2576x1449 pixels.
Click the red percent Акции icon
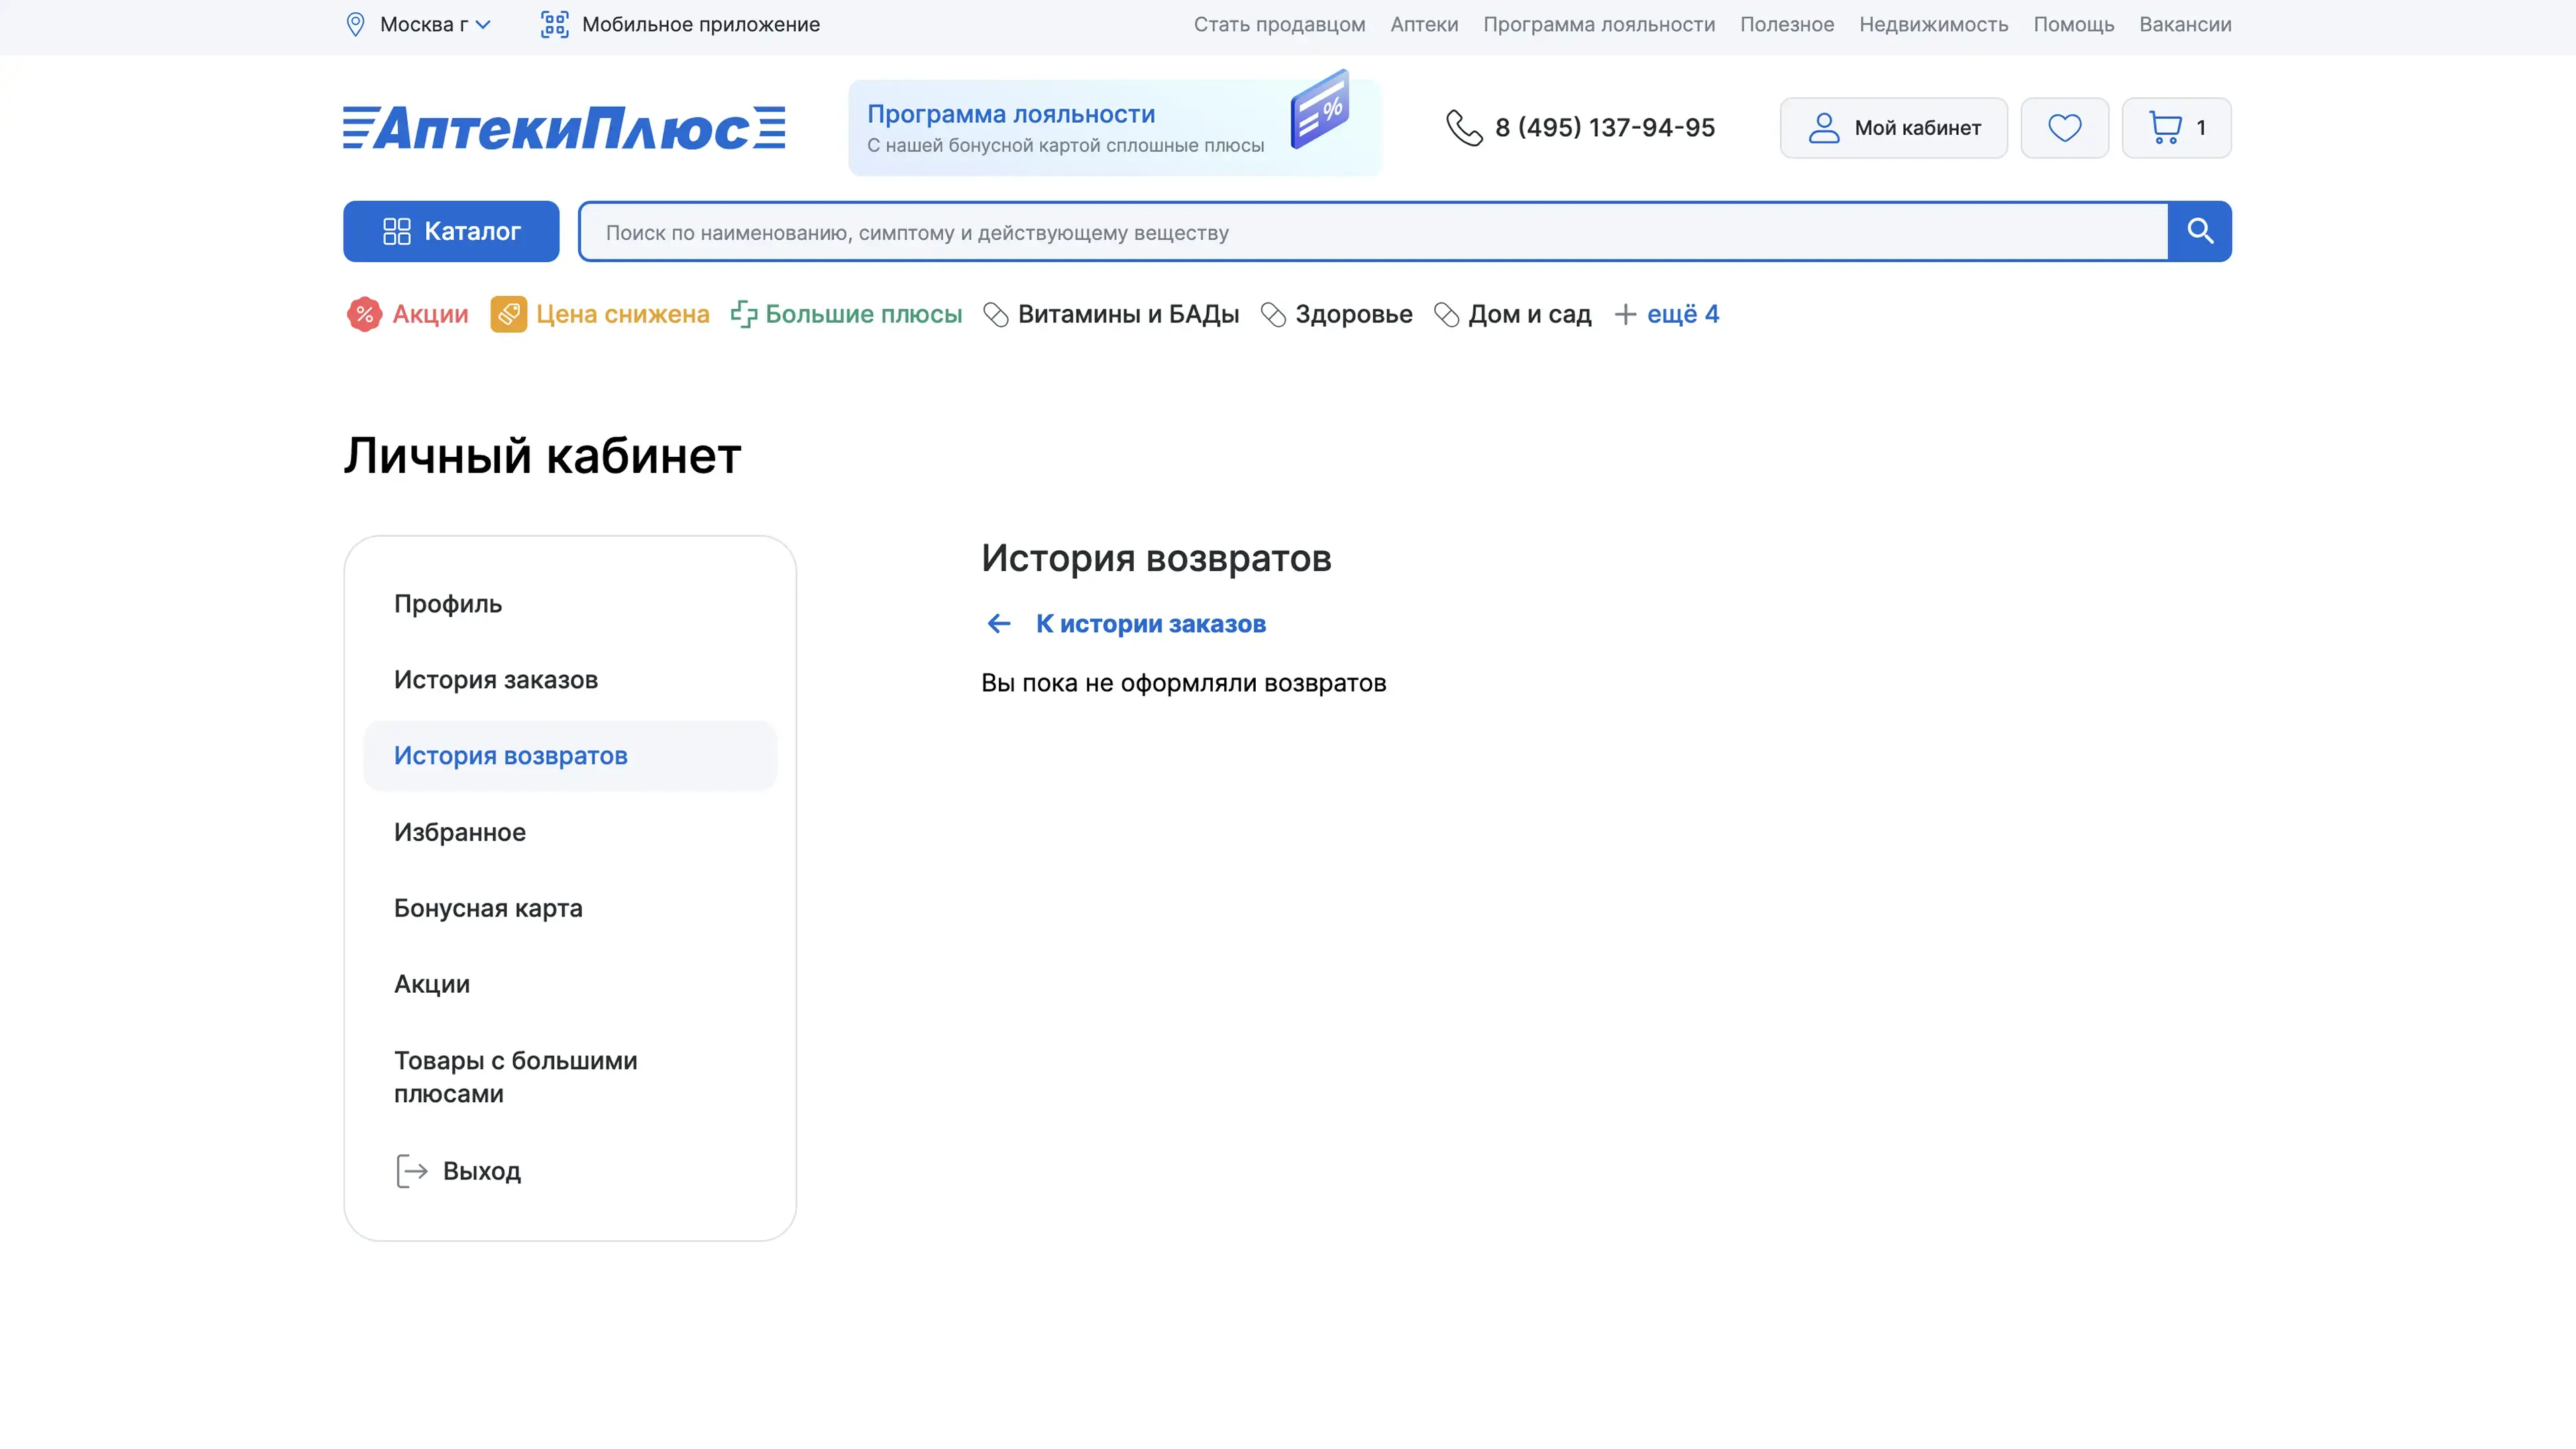pos(364,314)
